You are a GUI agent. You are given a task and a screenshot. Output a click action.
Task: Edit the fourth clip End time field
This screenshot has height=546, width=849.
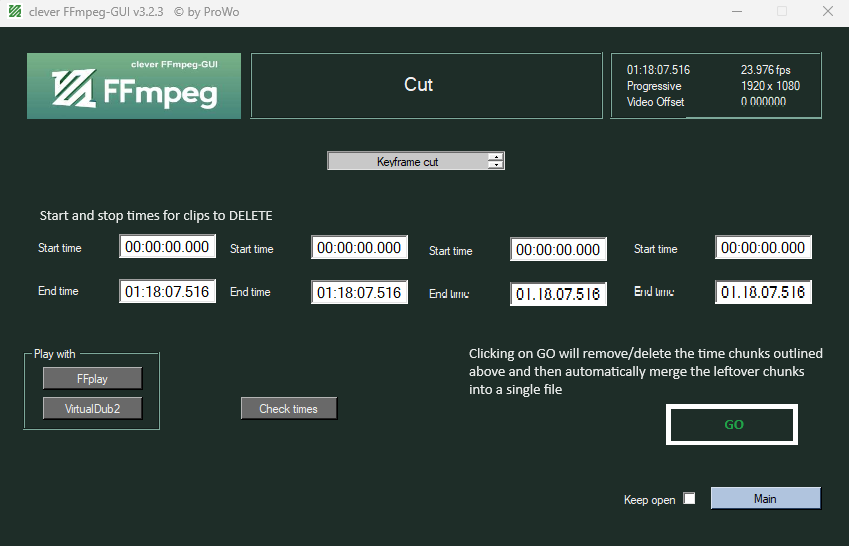pyautogui.click(x=763, y=292)
